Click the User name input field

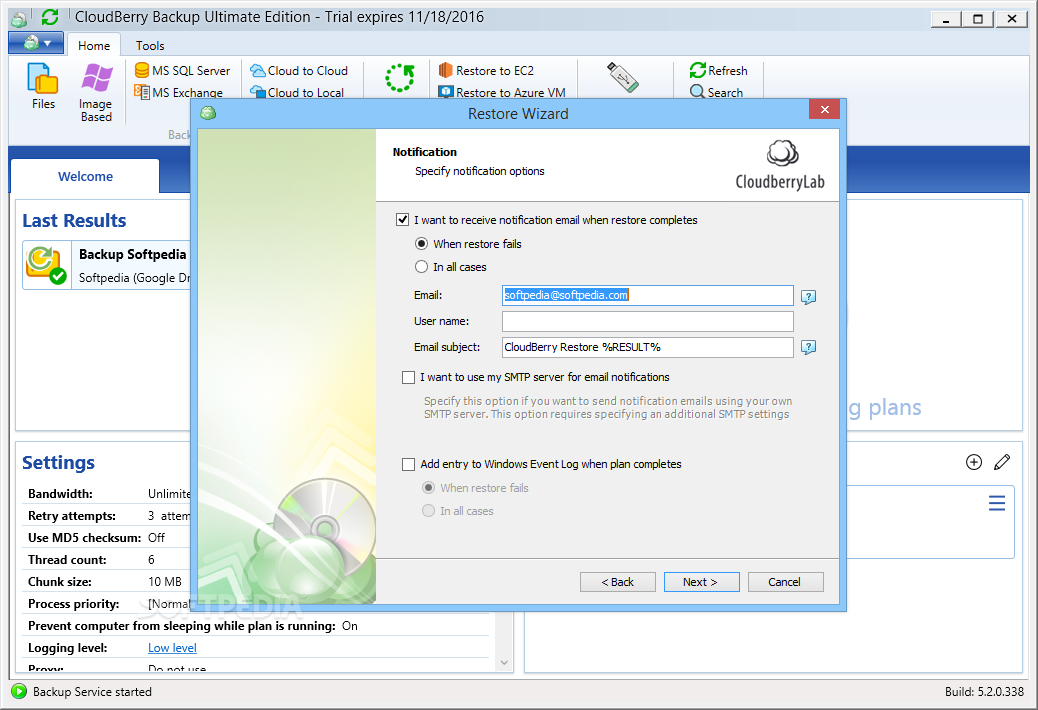click(647, 321)
